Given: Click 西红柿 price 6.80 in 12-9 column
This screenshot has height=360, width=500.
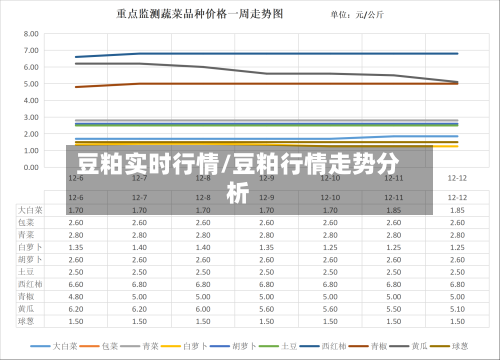Looking at the screenshot, I should (x=267, y=285).
